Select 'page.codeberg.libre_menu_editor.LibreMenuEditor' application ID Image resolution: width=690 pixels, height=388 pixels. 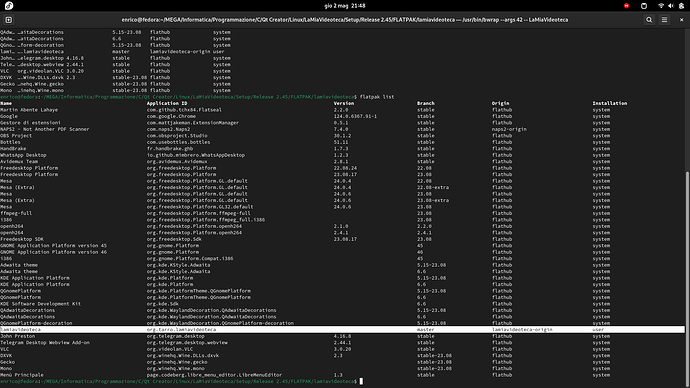214,375
